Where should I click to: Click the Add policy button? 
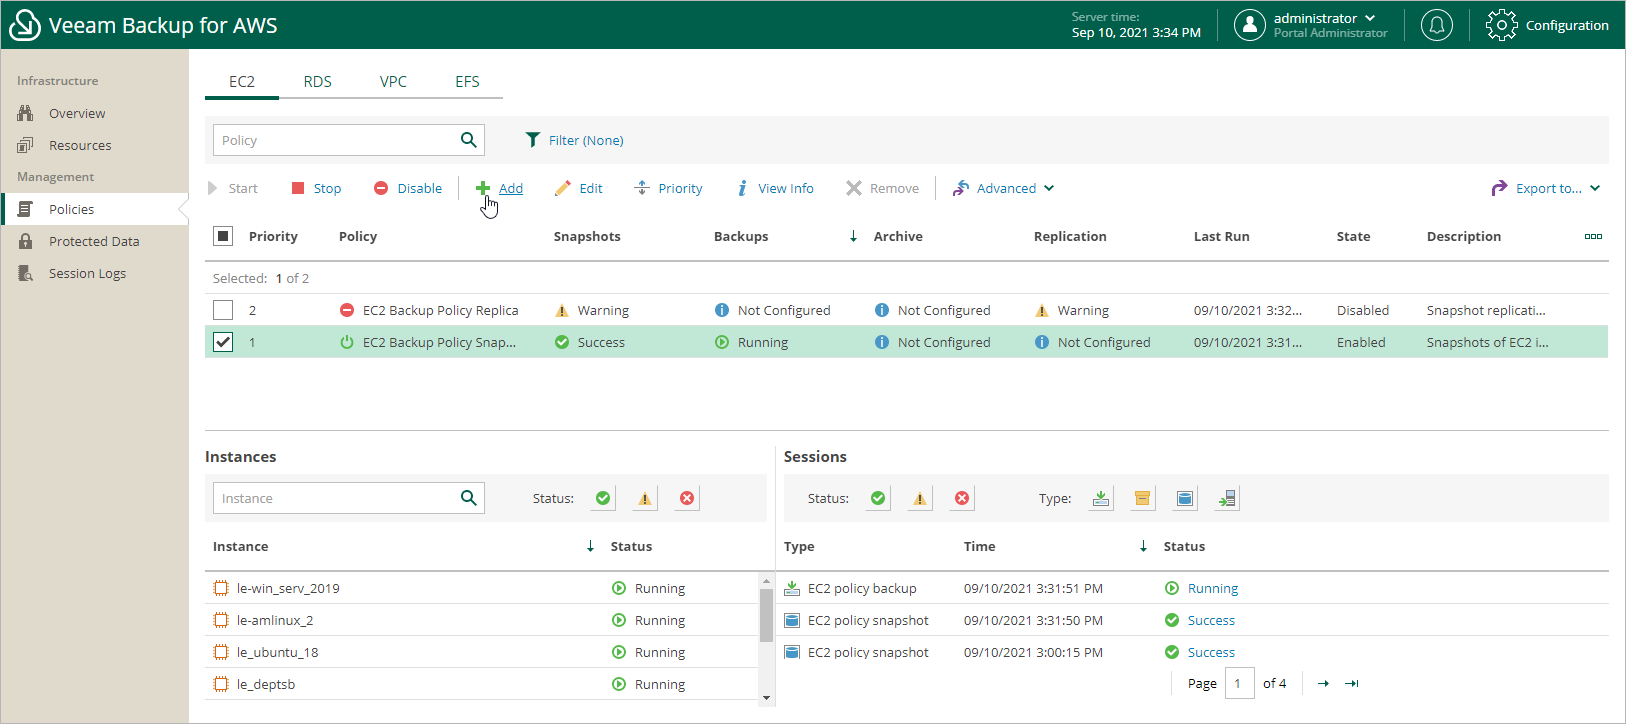(500, 188)
